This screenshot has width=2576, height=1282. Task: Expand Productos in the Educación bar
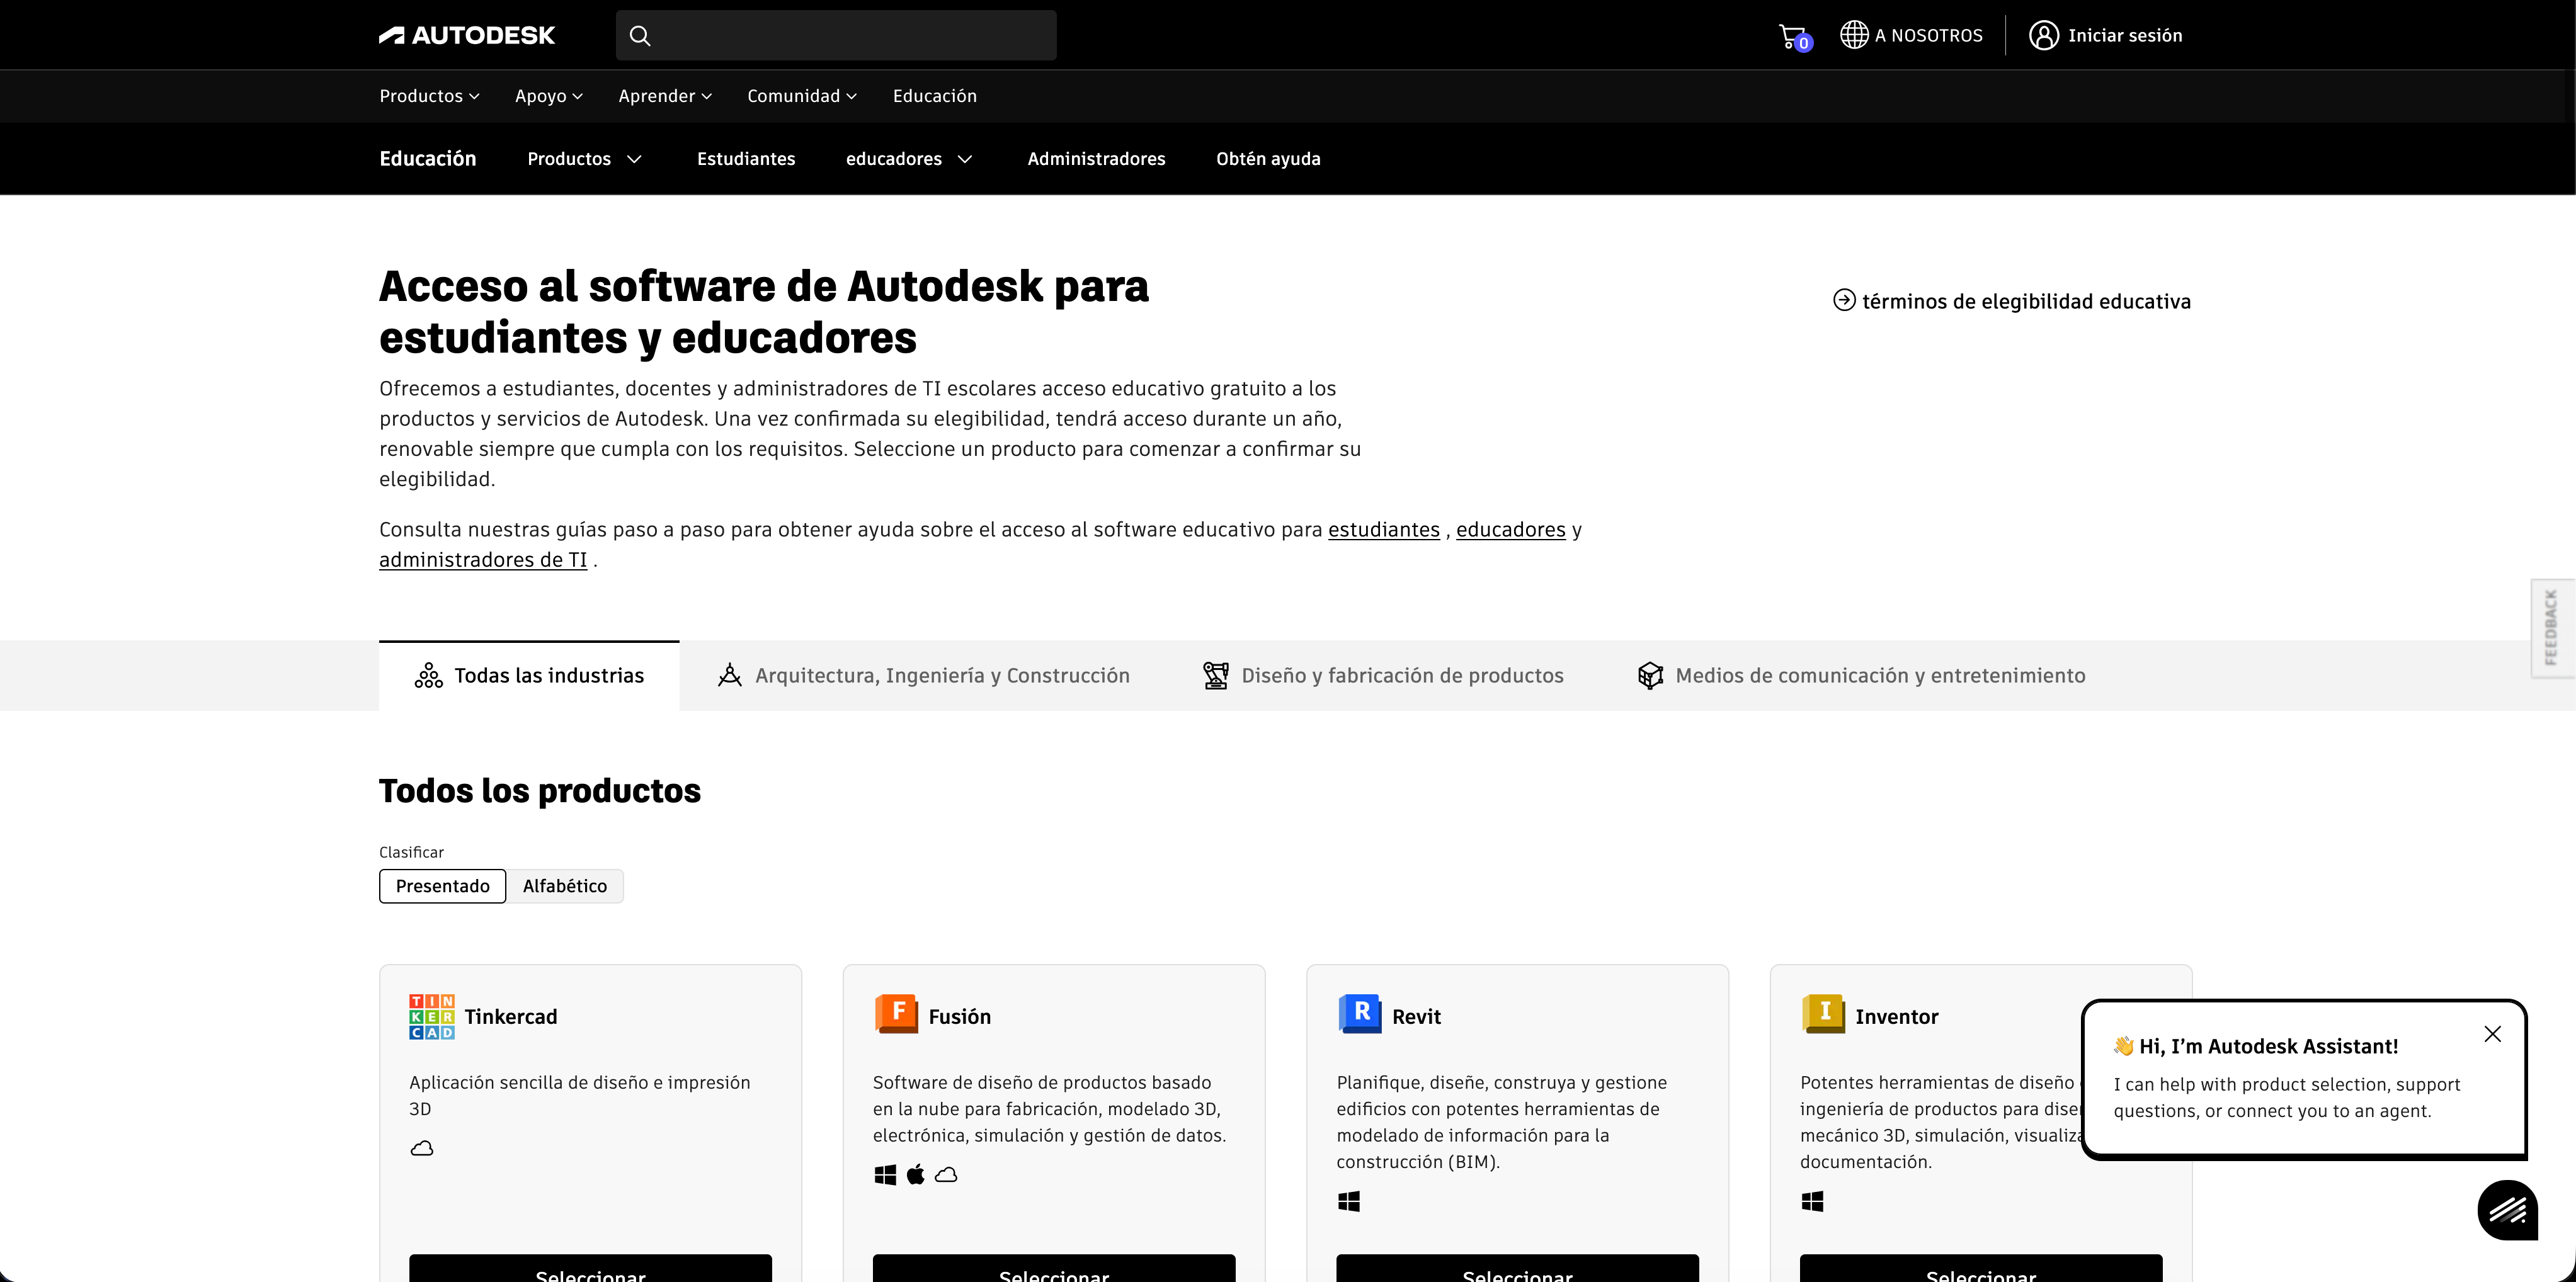585,159
